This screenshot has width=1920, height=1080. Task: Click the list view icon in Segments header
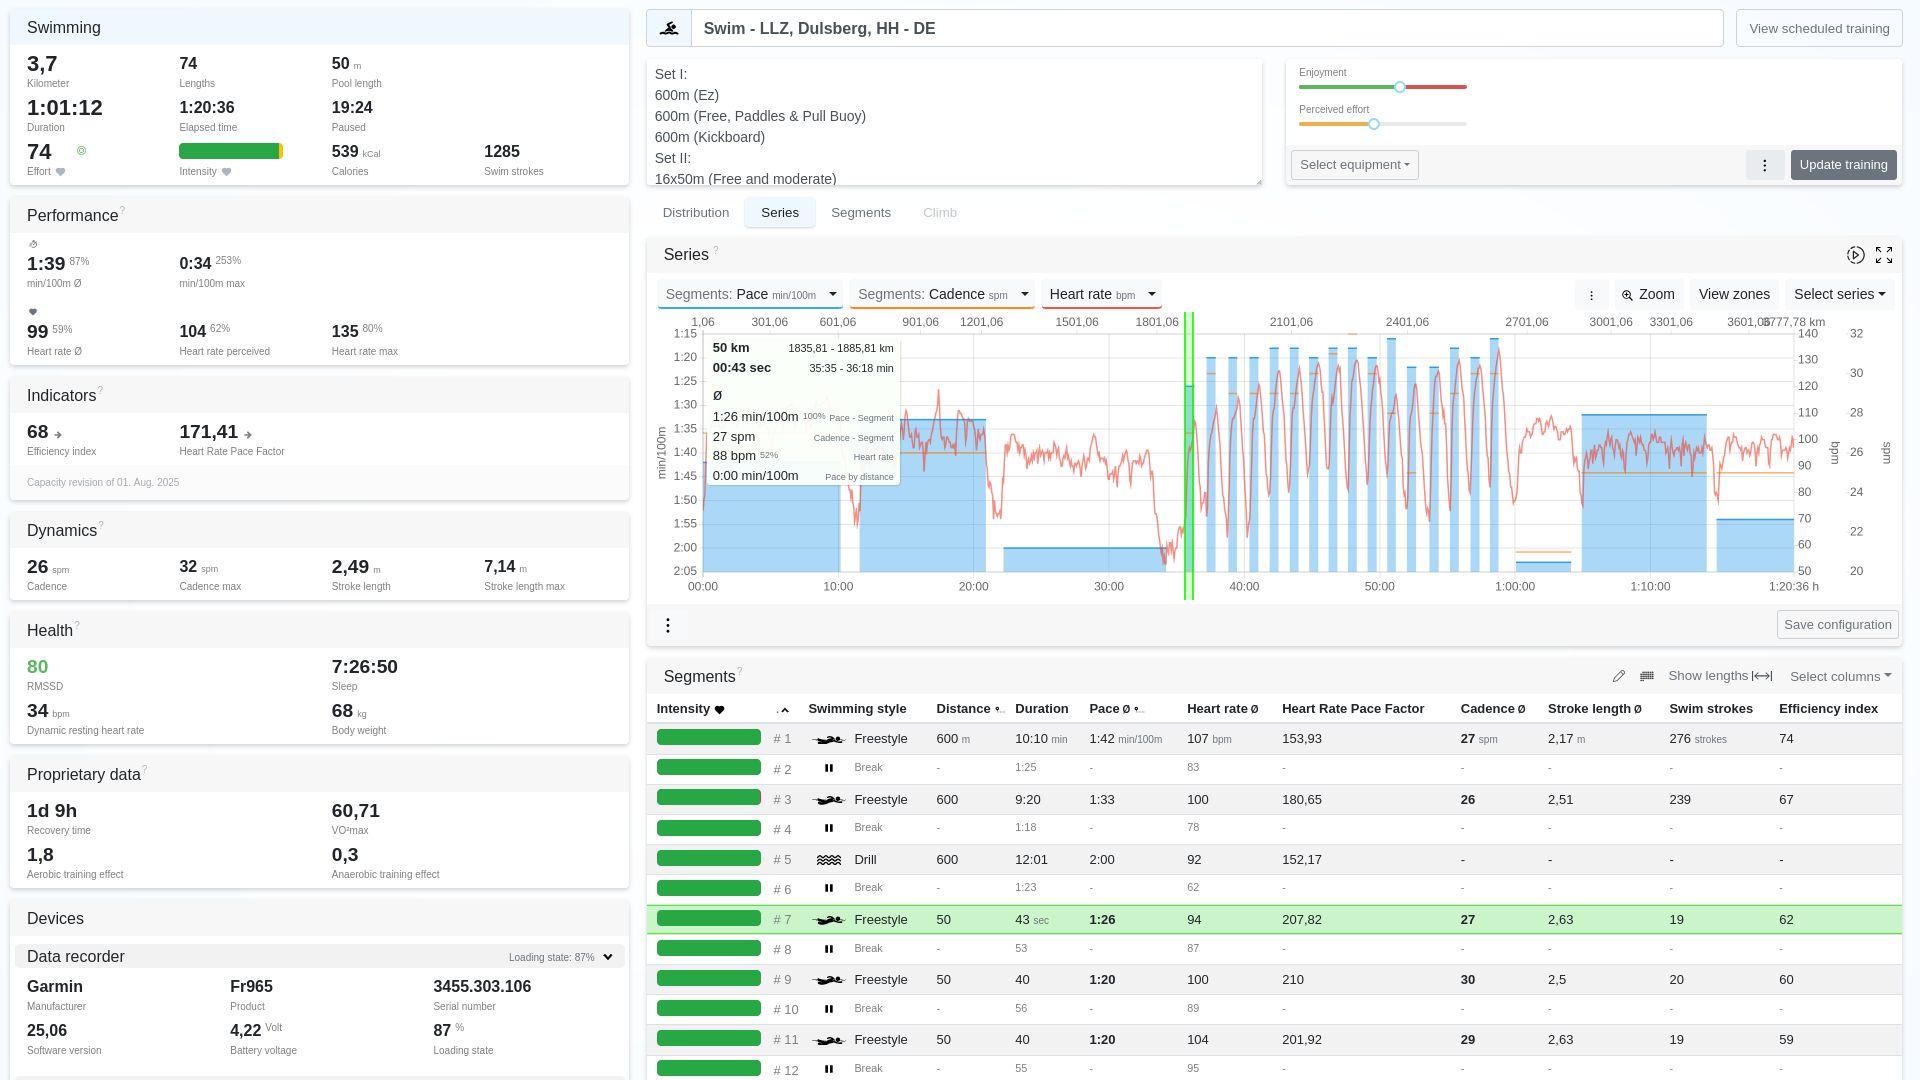(1647, 676)
